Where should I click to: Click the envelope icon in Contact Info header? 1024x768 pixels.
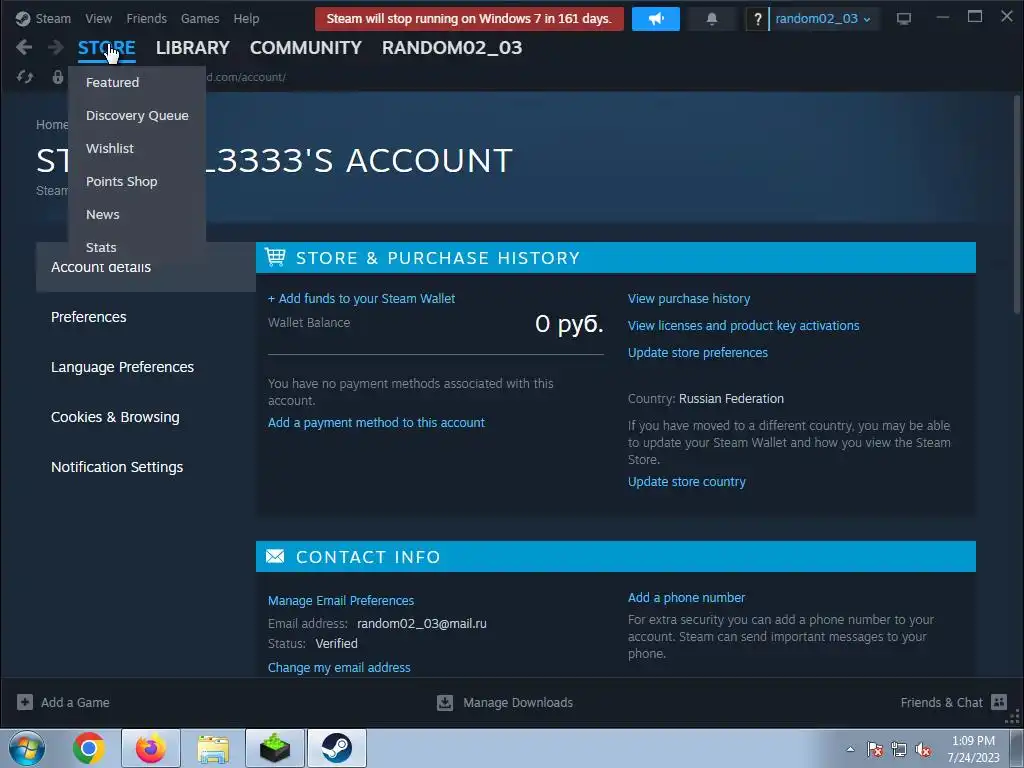point(275,556)
